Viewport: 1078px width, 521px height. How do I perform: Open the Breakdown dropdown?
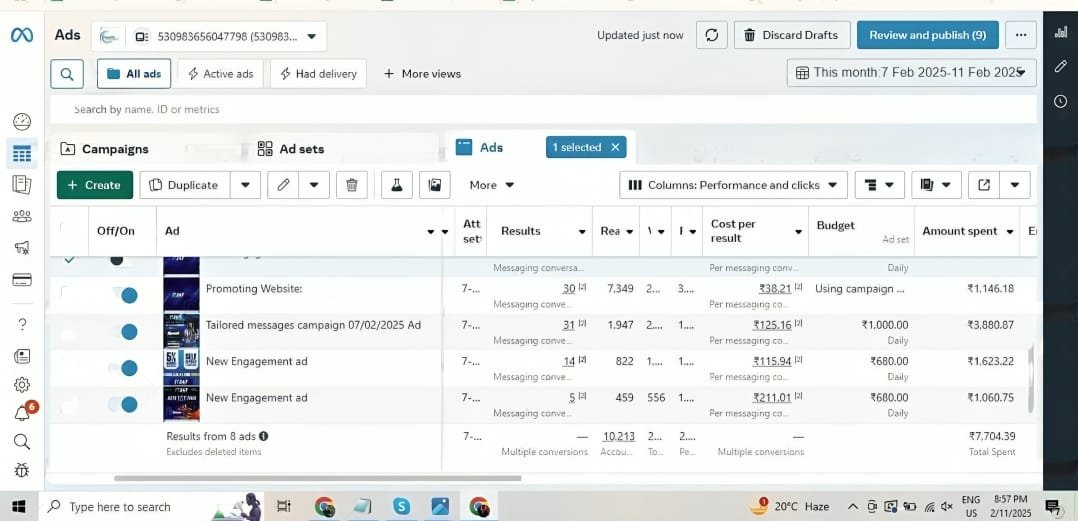pyautogui.click(x=879, y=185)
